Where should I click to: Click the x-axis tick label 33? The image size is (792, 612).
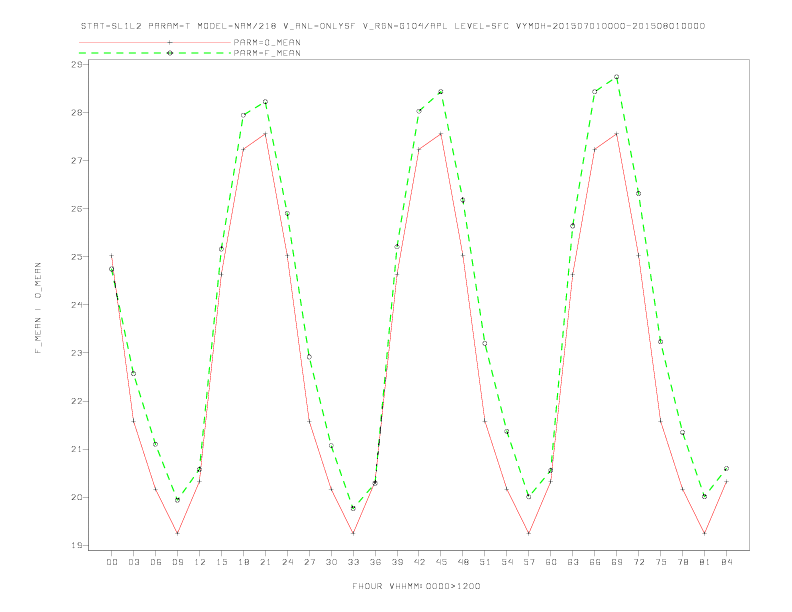point(353,562)
